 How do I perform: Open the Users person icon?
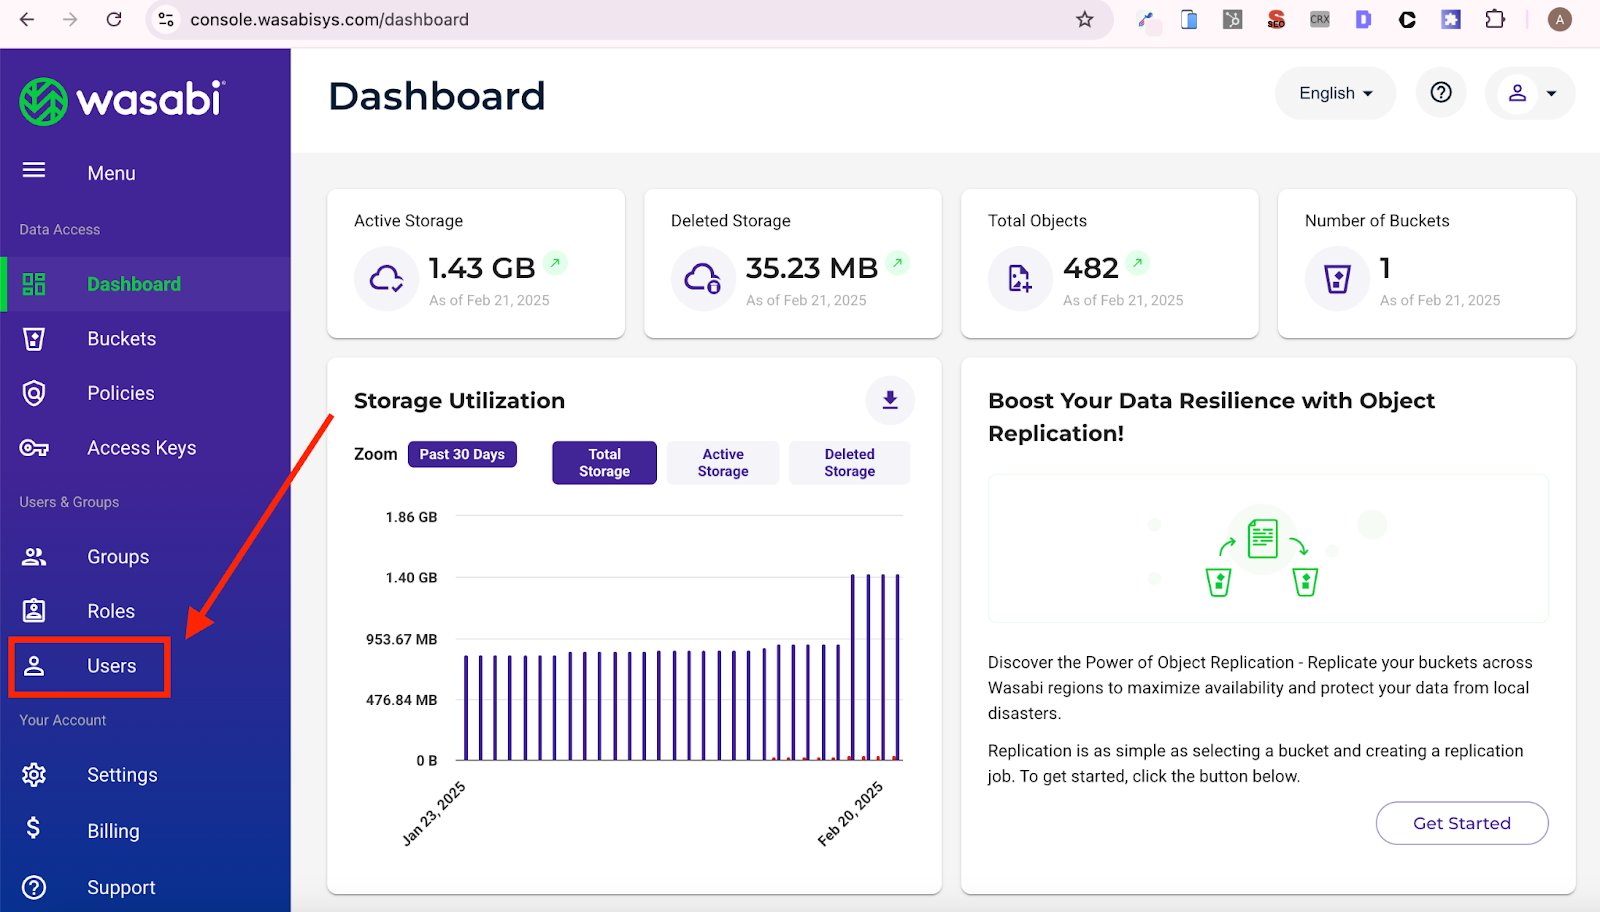coord(34,666)
